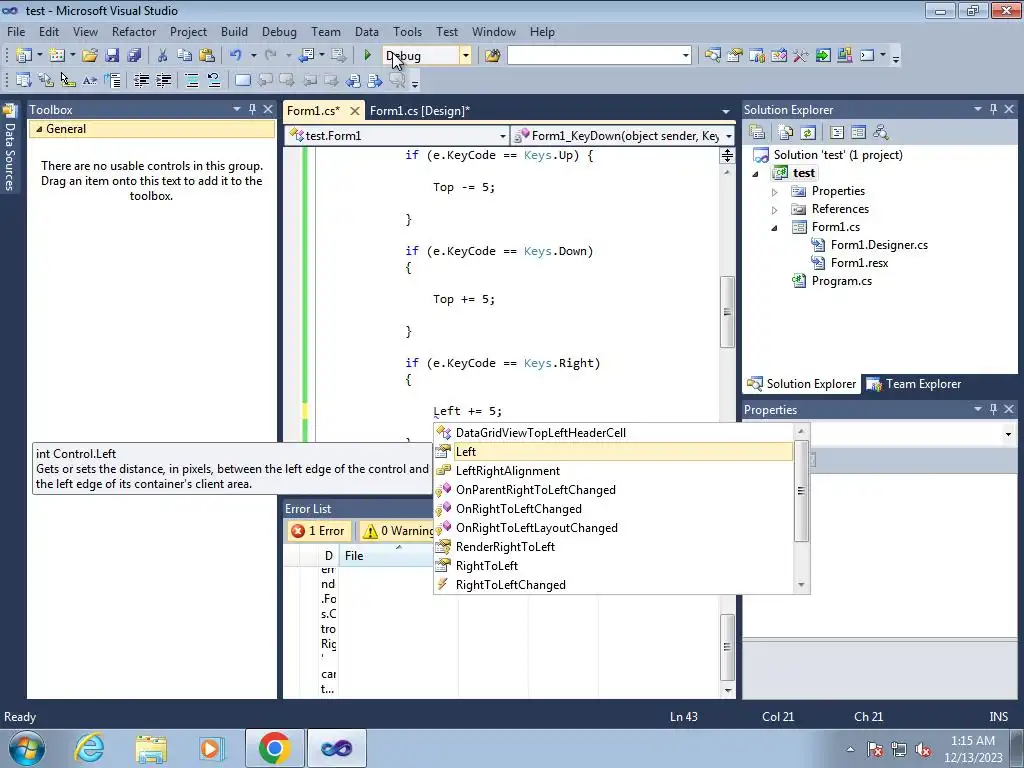Select the Program.cs file

841,281
